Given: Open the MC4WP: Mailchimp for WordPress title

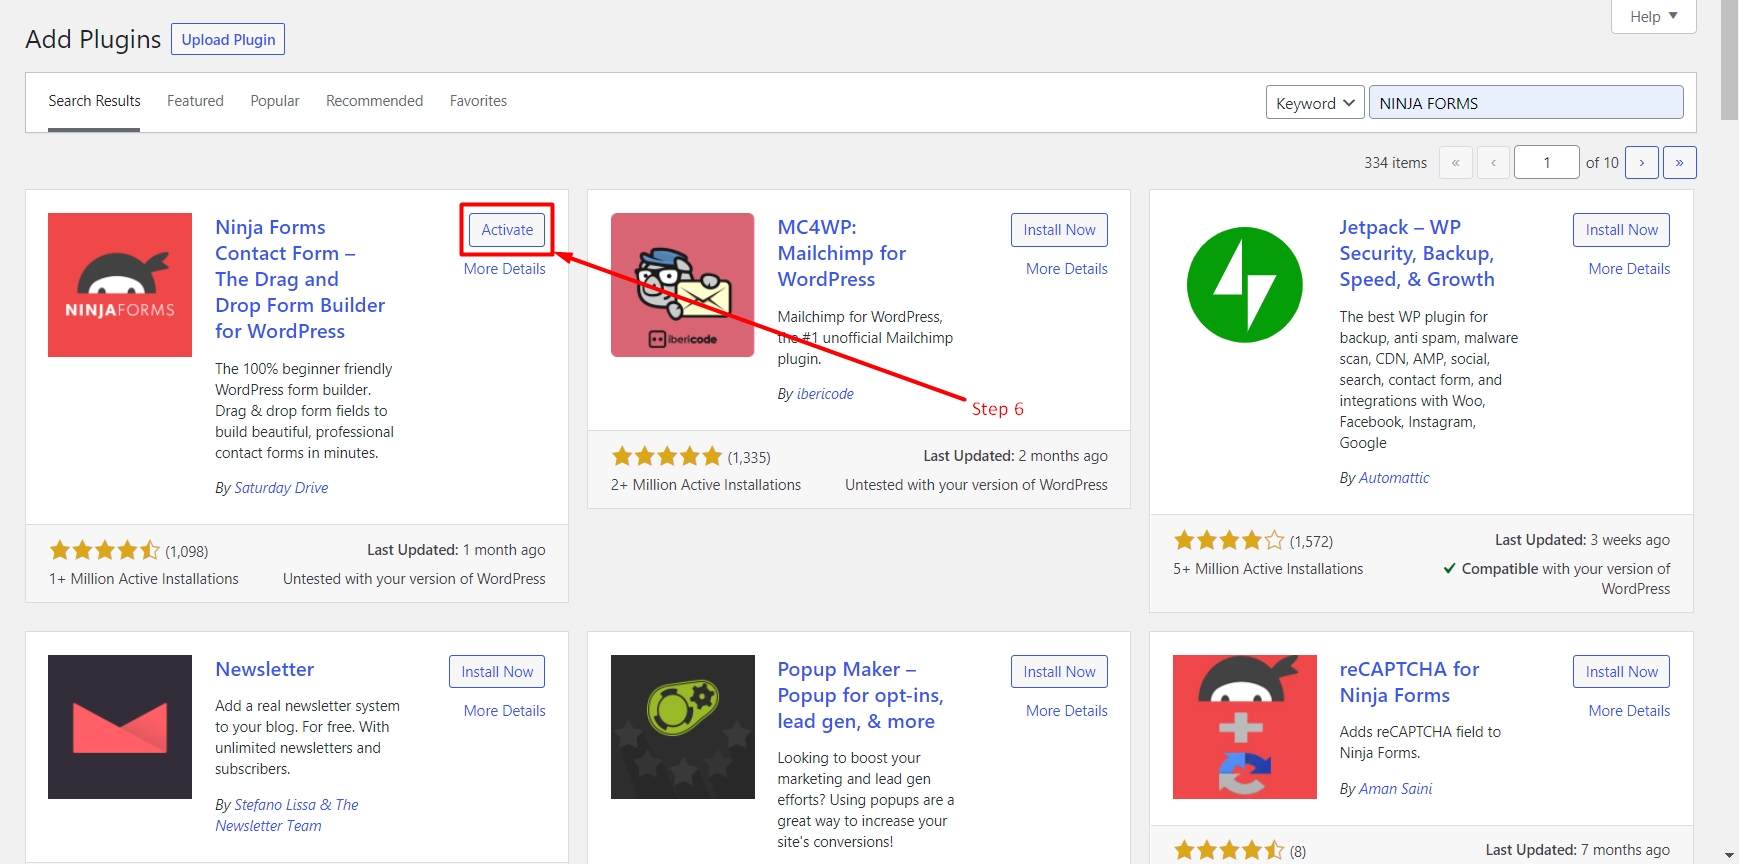Looking at the screenshot, I should pyautogui.click(x=842, y=253).
